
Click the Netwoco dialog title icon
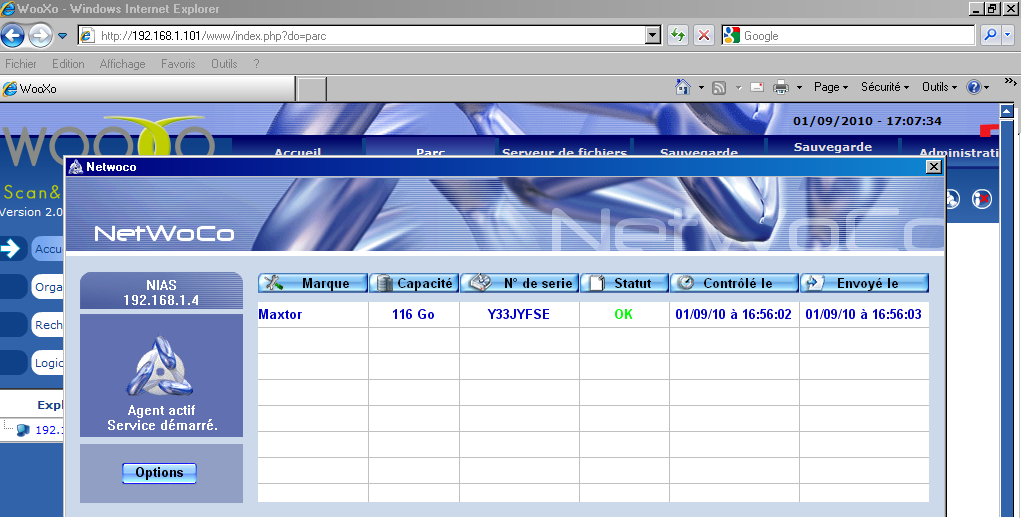click(76, 167)
